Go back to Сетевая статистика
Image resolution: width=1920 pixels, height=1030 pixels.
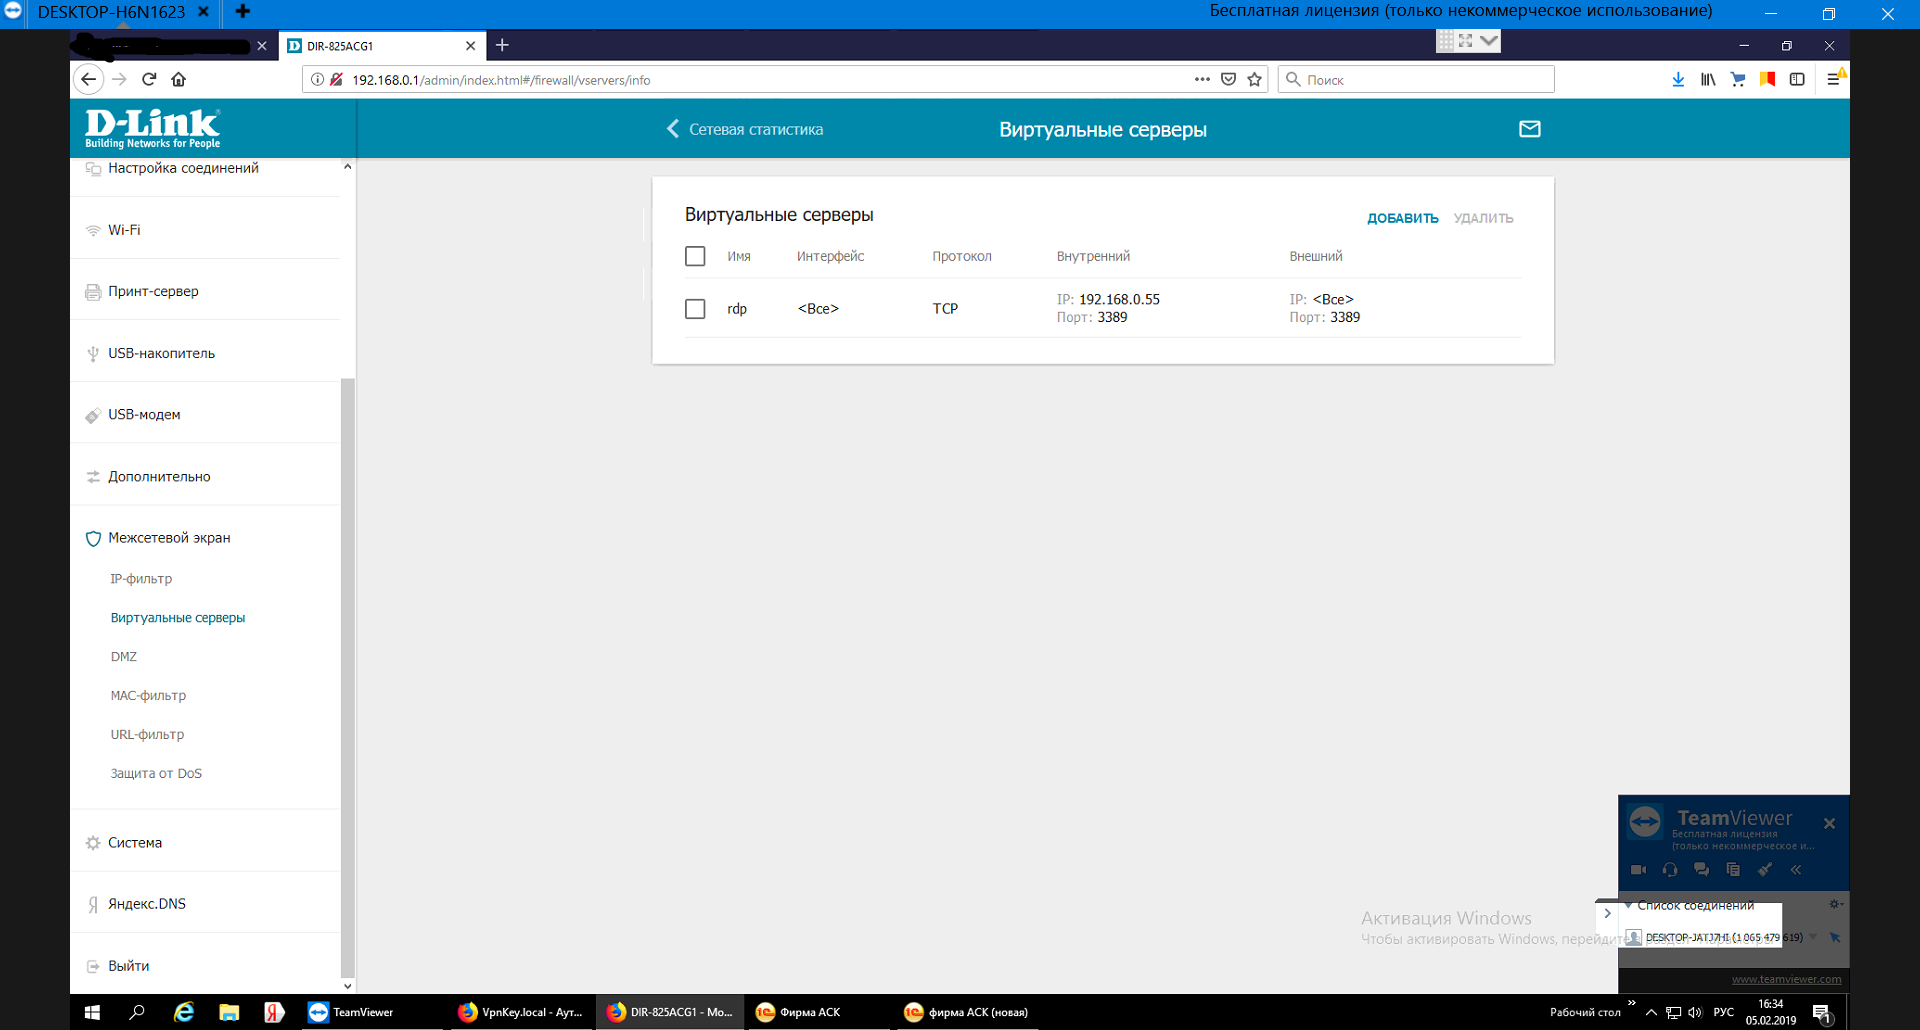(745, 129)
